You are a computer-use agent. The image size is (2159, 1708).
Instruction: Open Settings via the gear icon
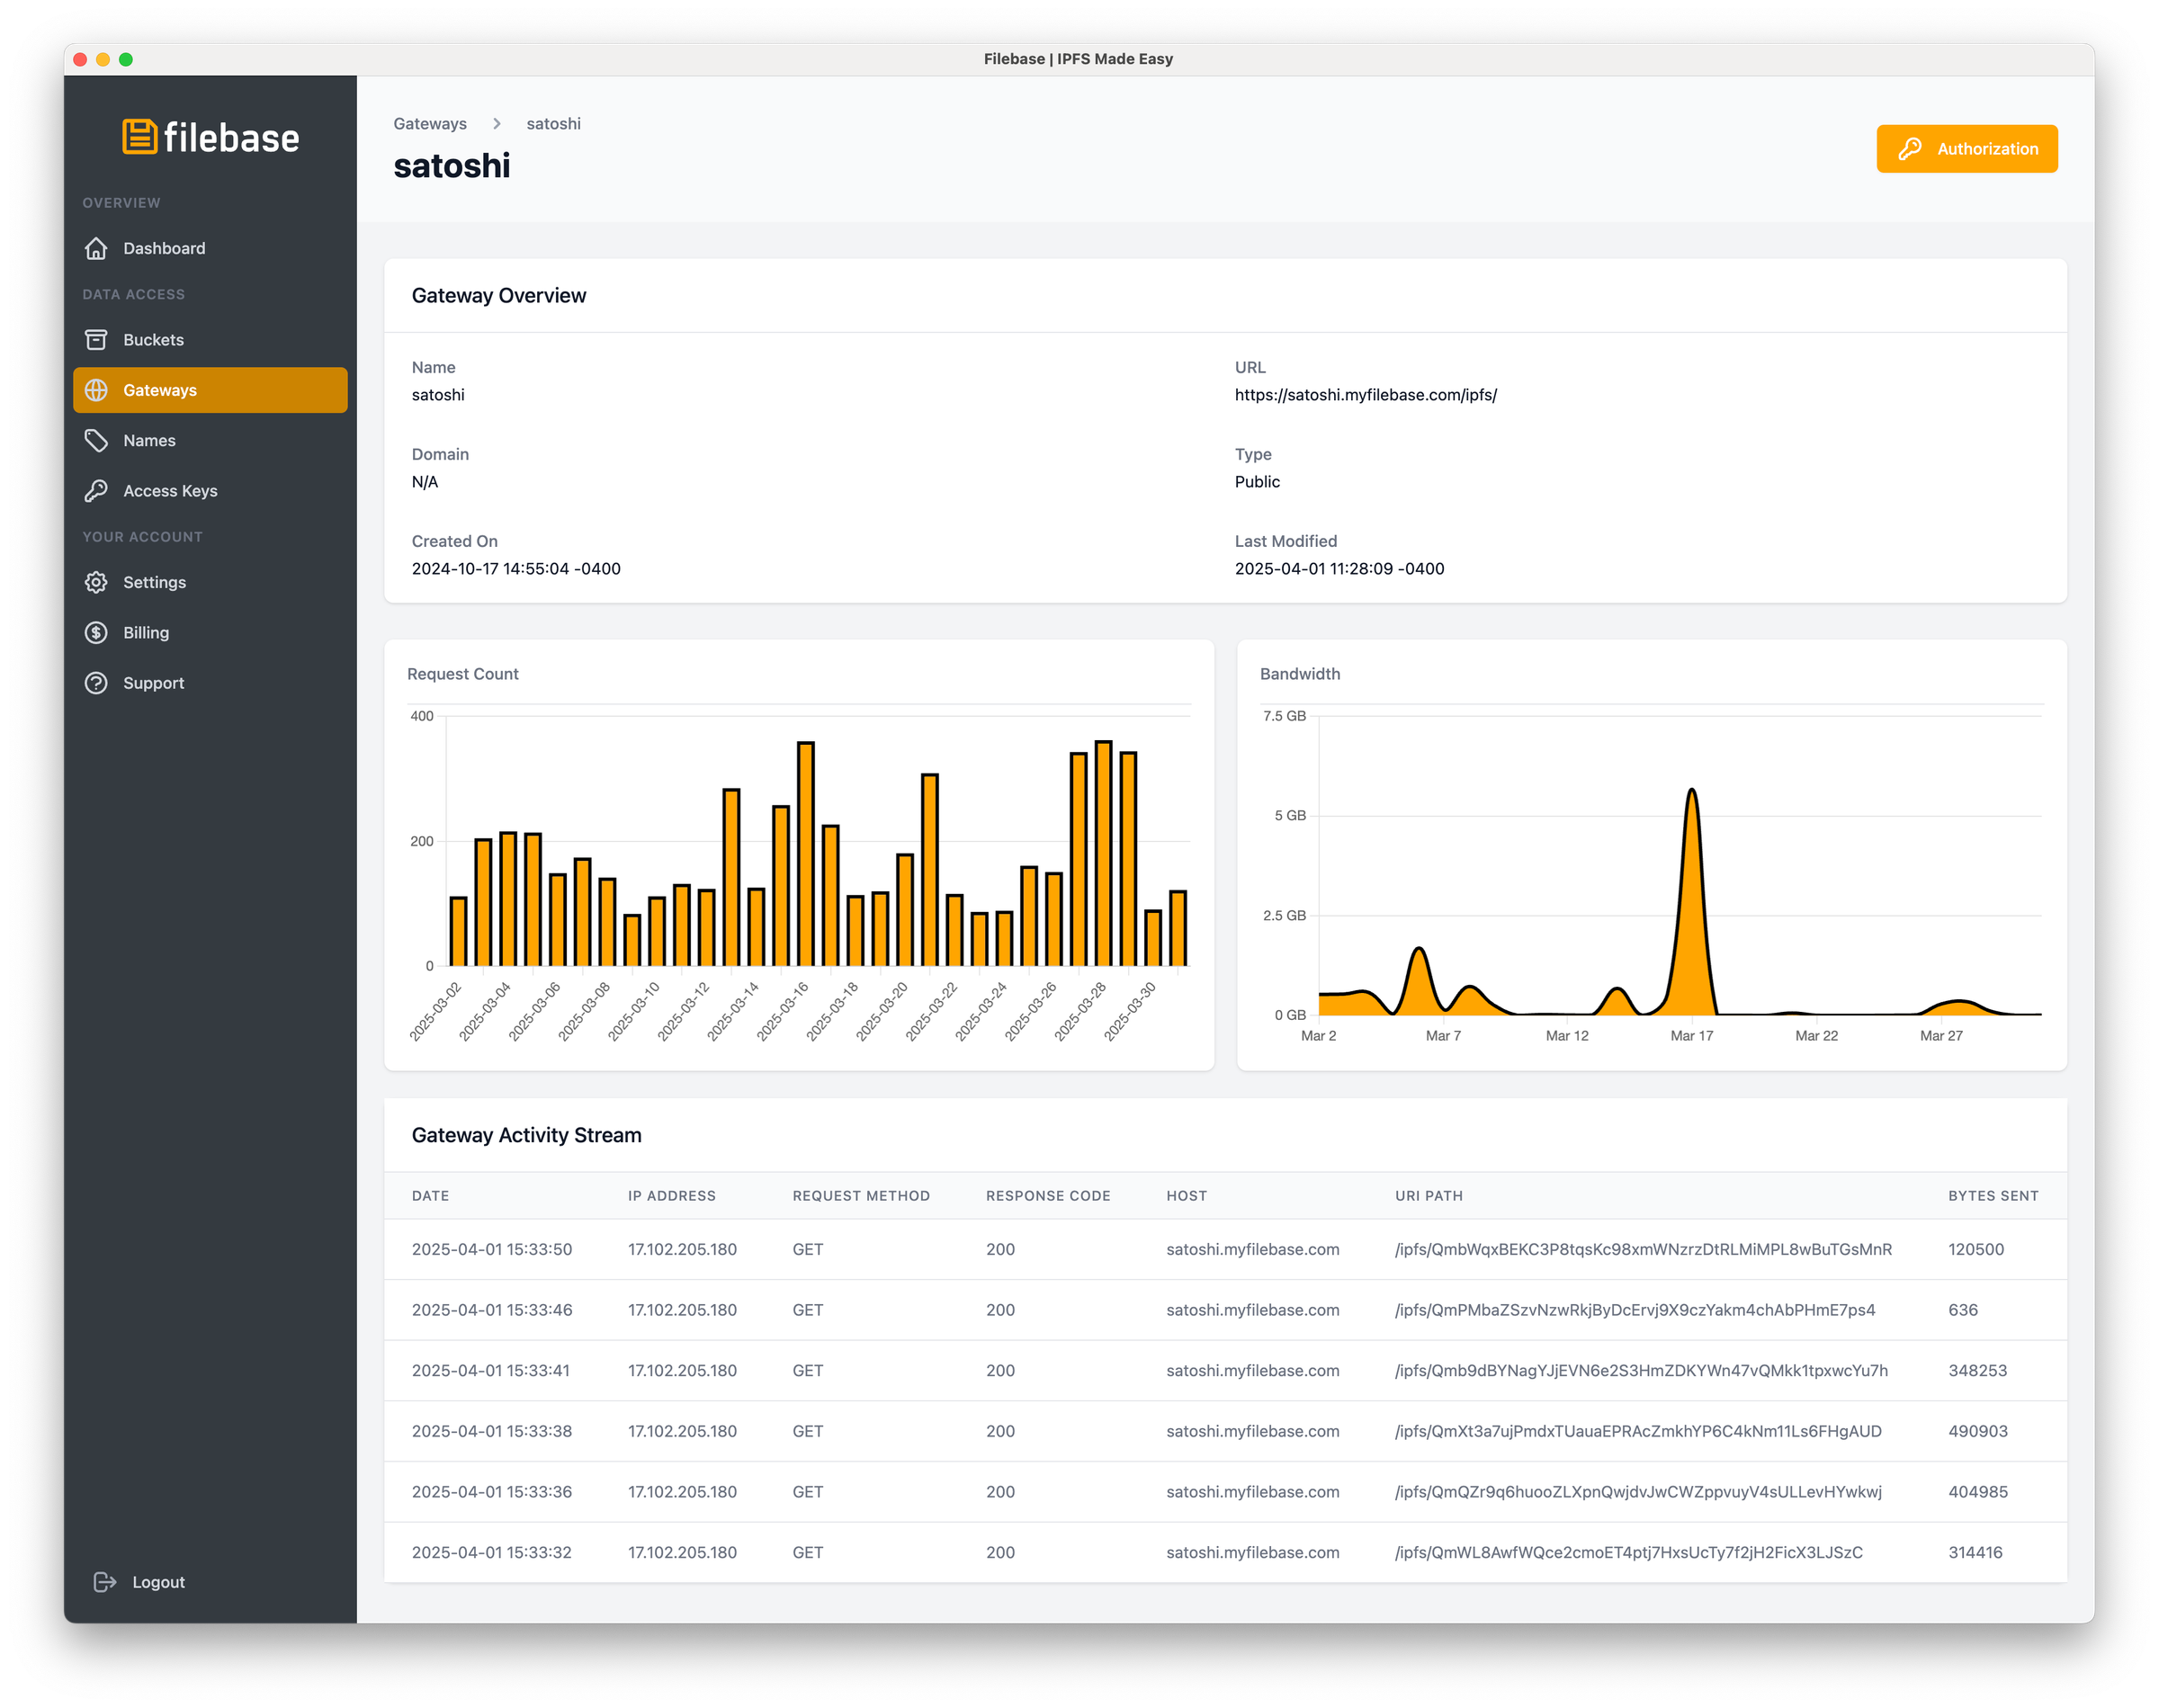(x=96, y=582)
